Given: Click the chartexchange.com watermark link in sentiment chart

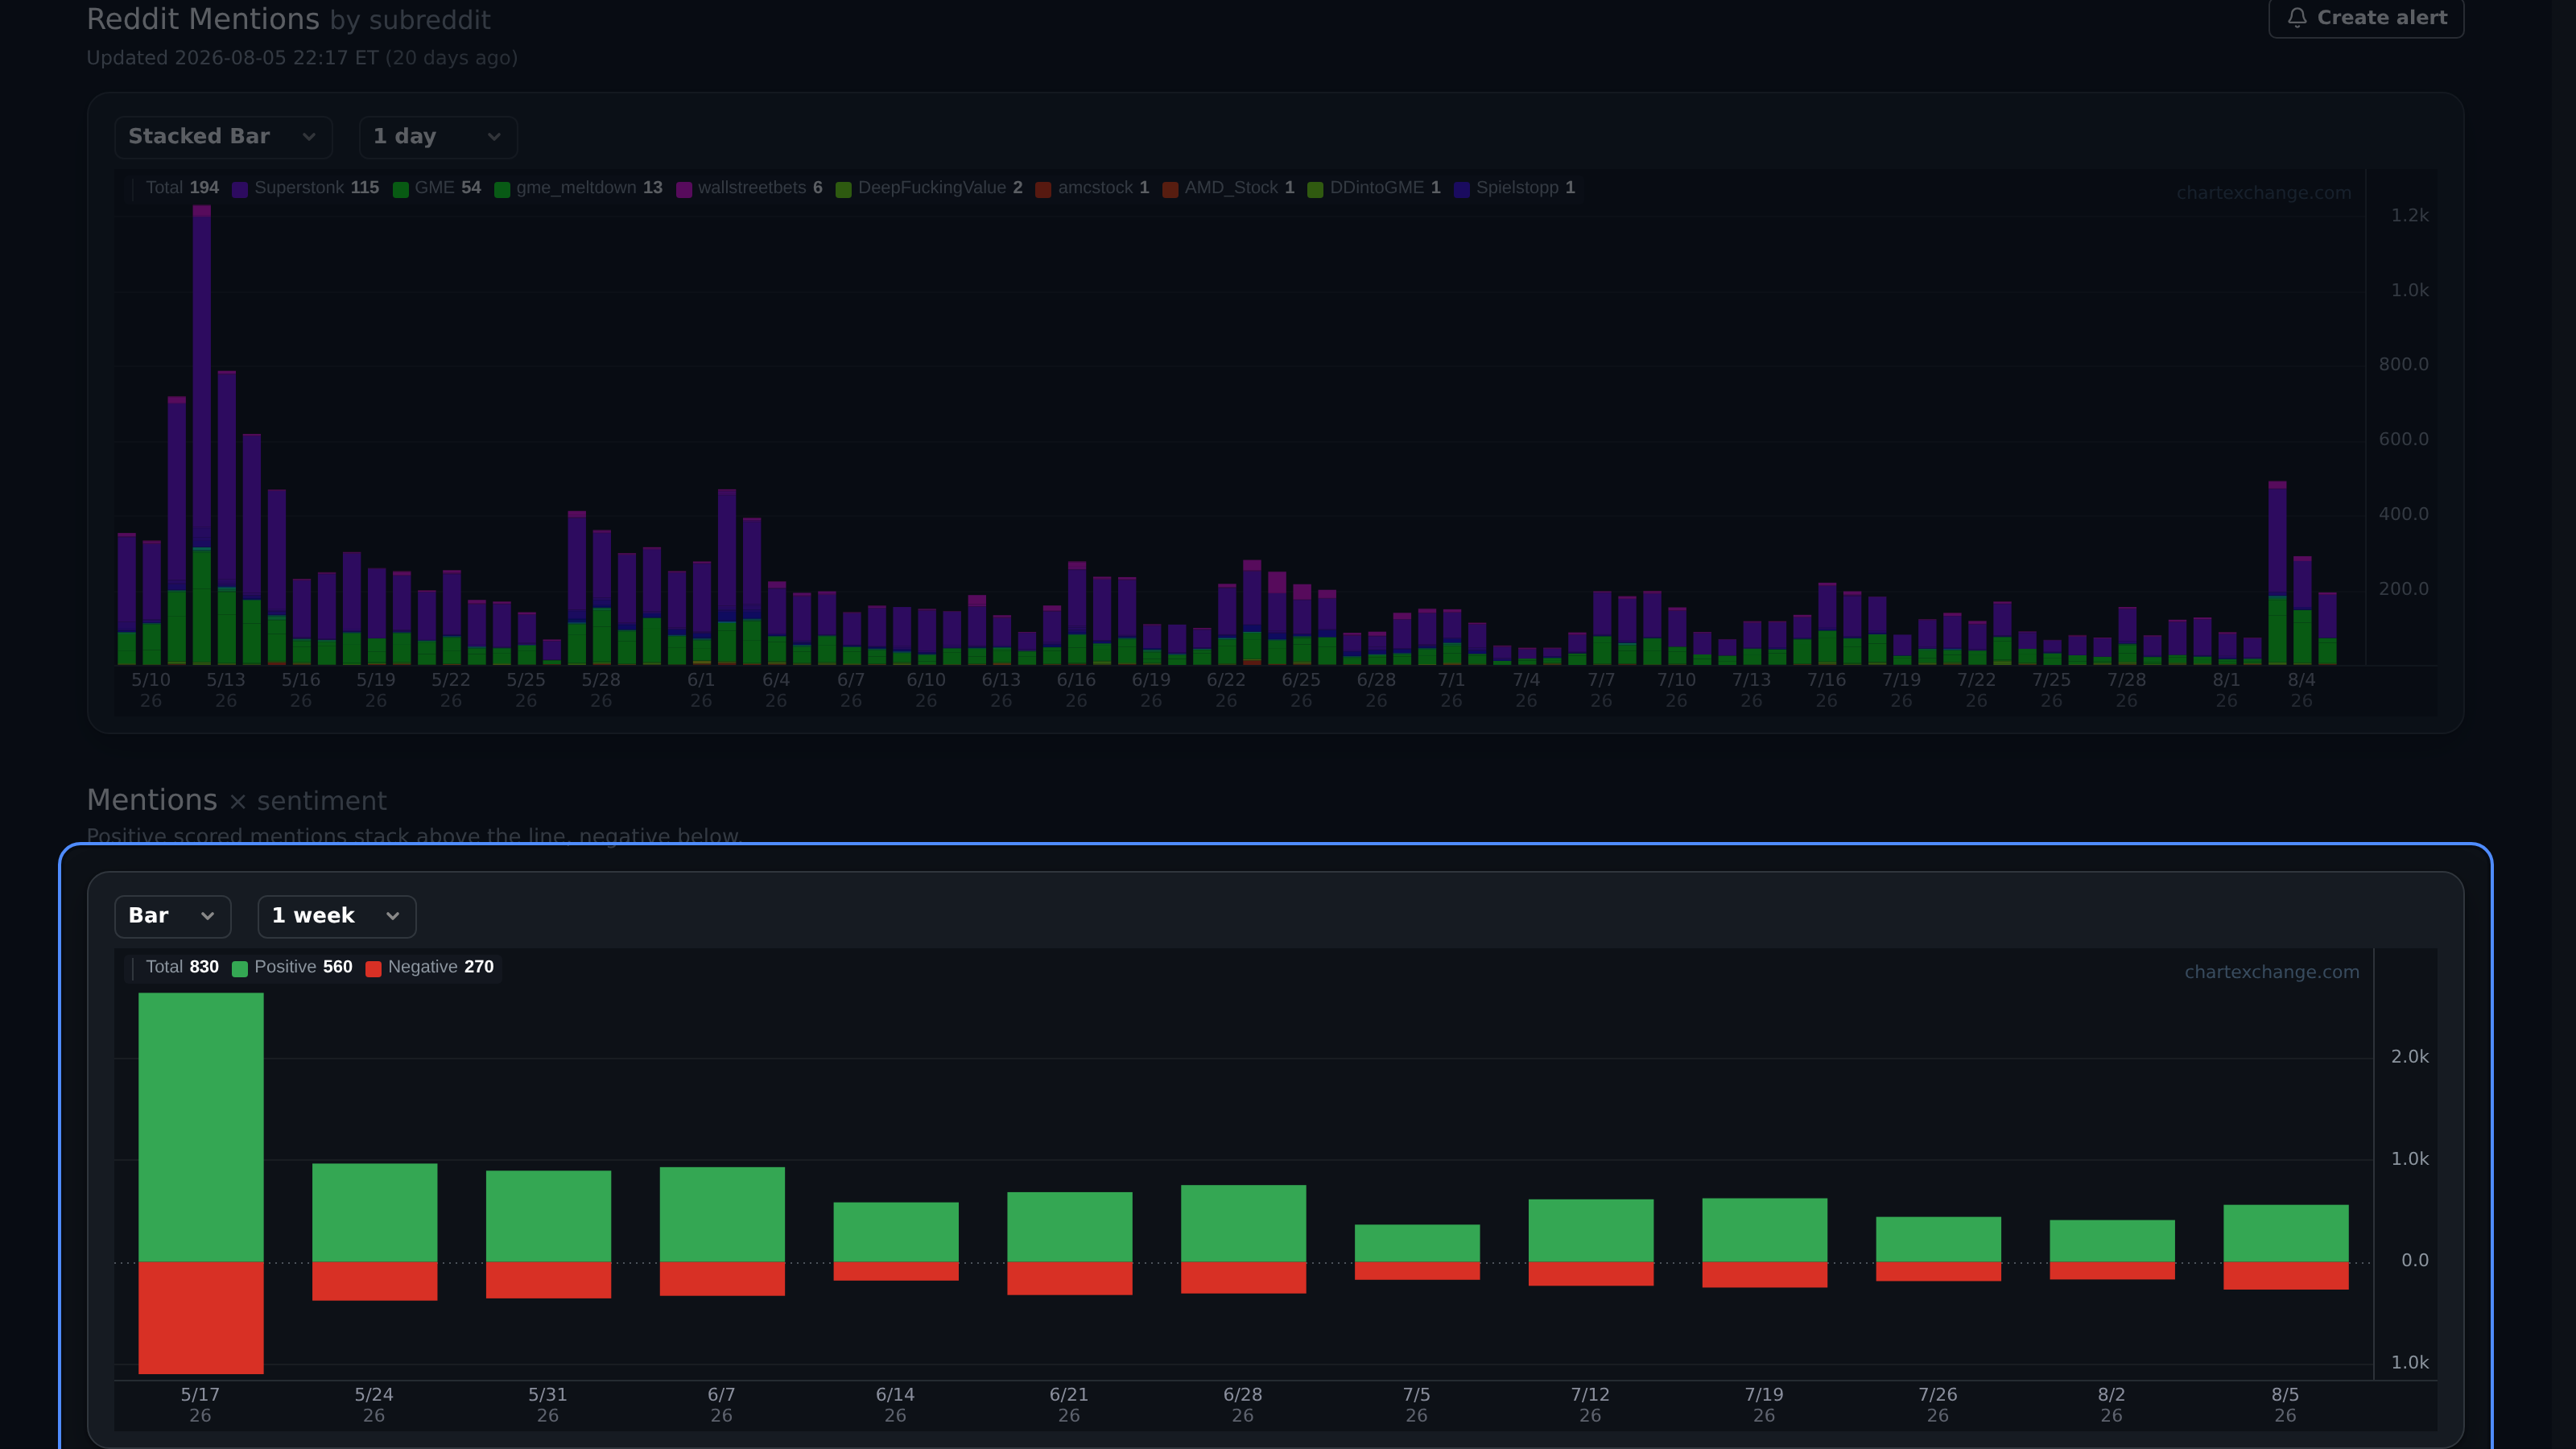Looking at the screenshot, I should click(2271, 972).
